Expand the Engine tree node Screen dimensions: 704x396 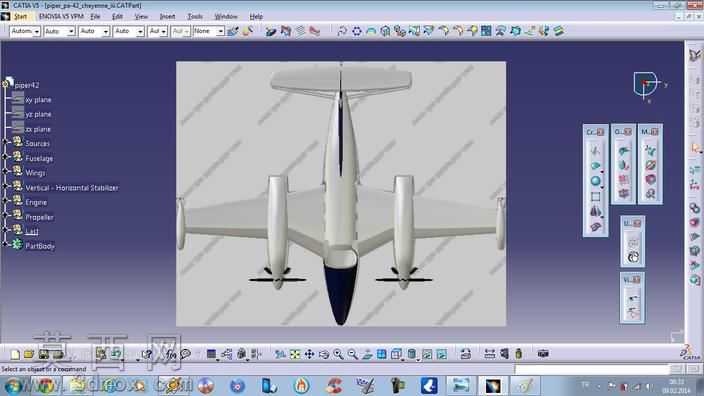pyautogui.click(x=5, y=202)
